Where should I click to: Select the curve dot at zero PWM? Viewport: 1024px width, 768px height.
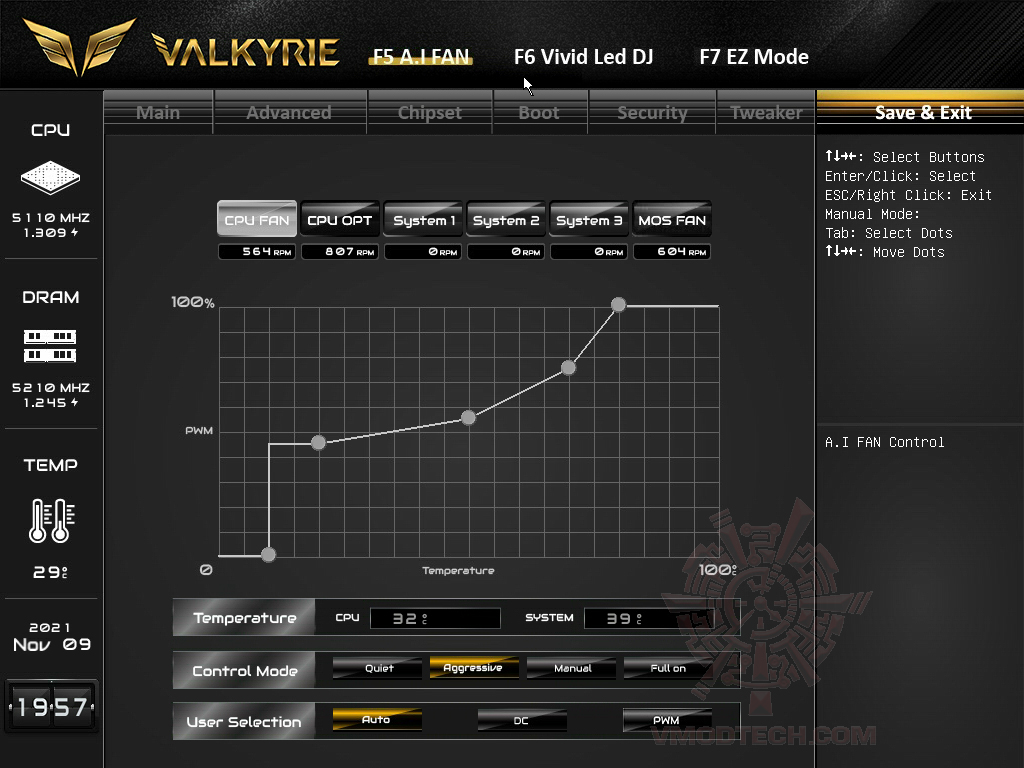click(x=268, y=554)
